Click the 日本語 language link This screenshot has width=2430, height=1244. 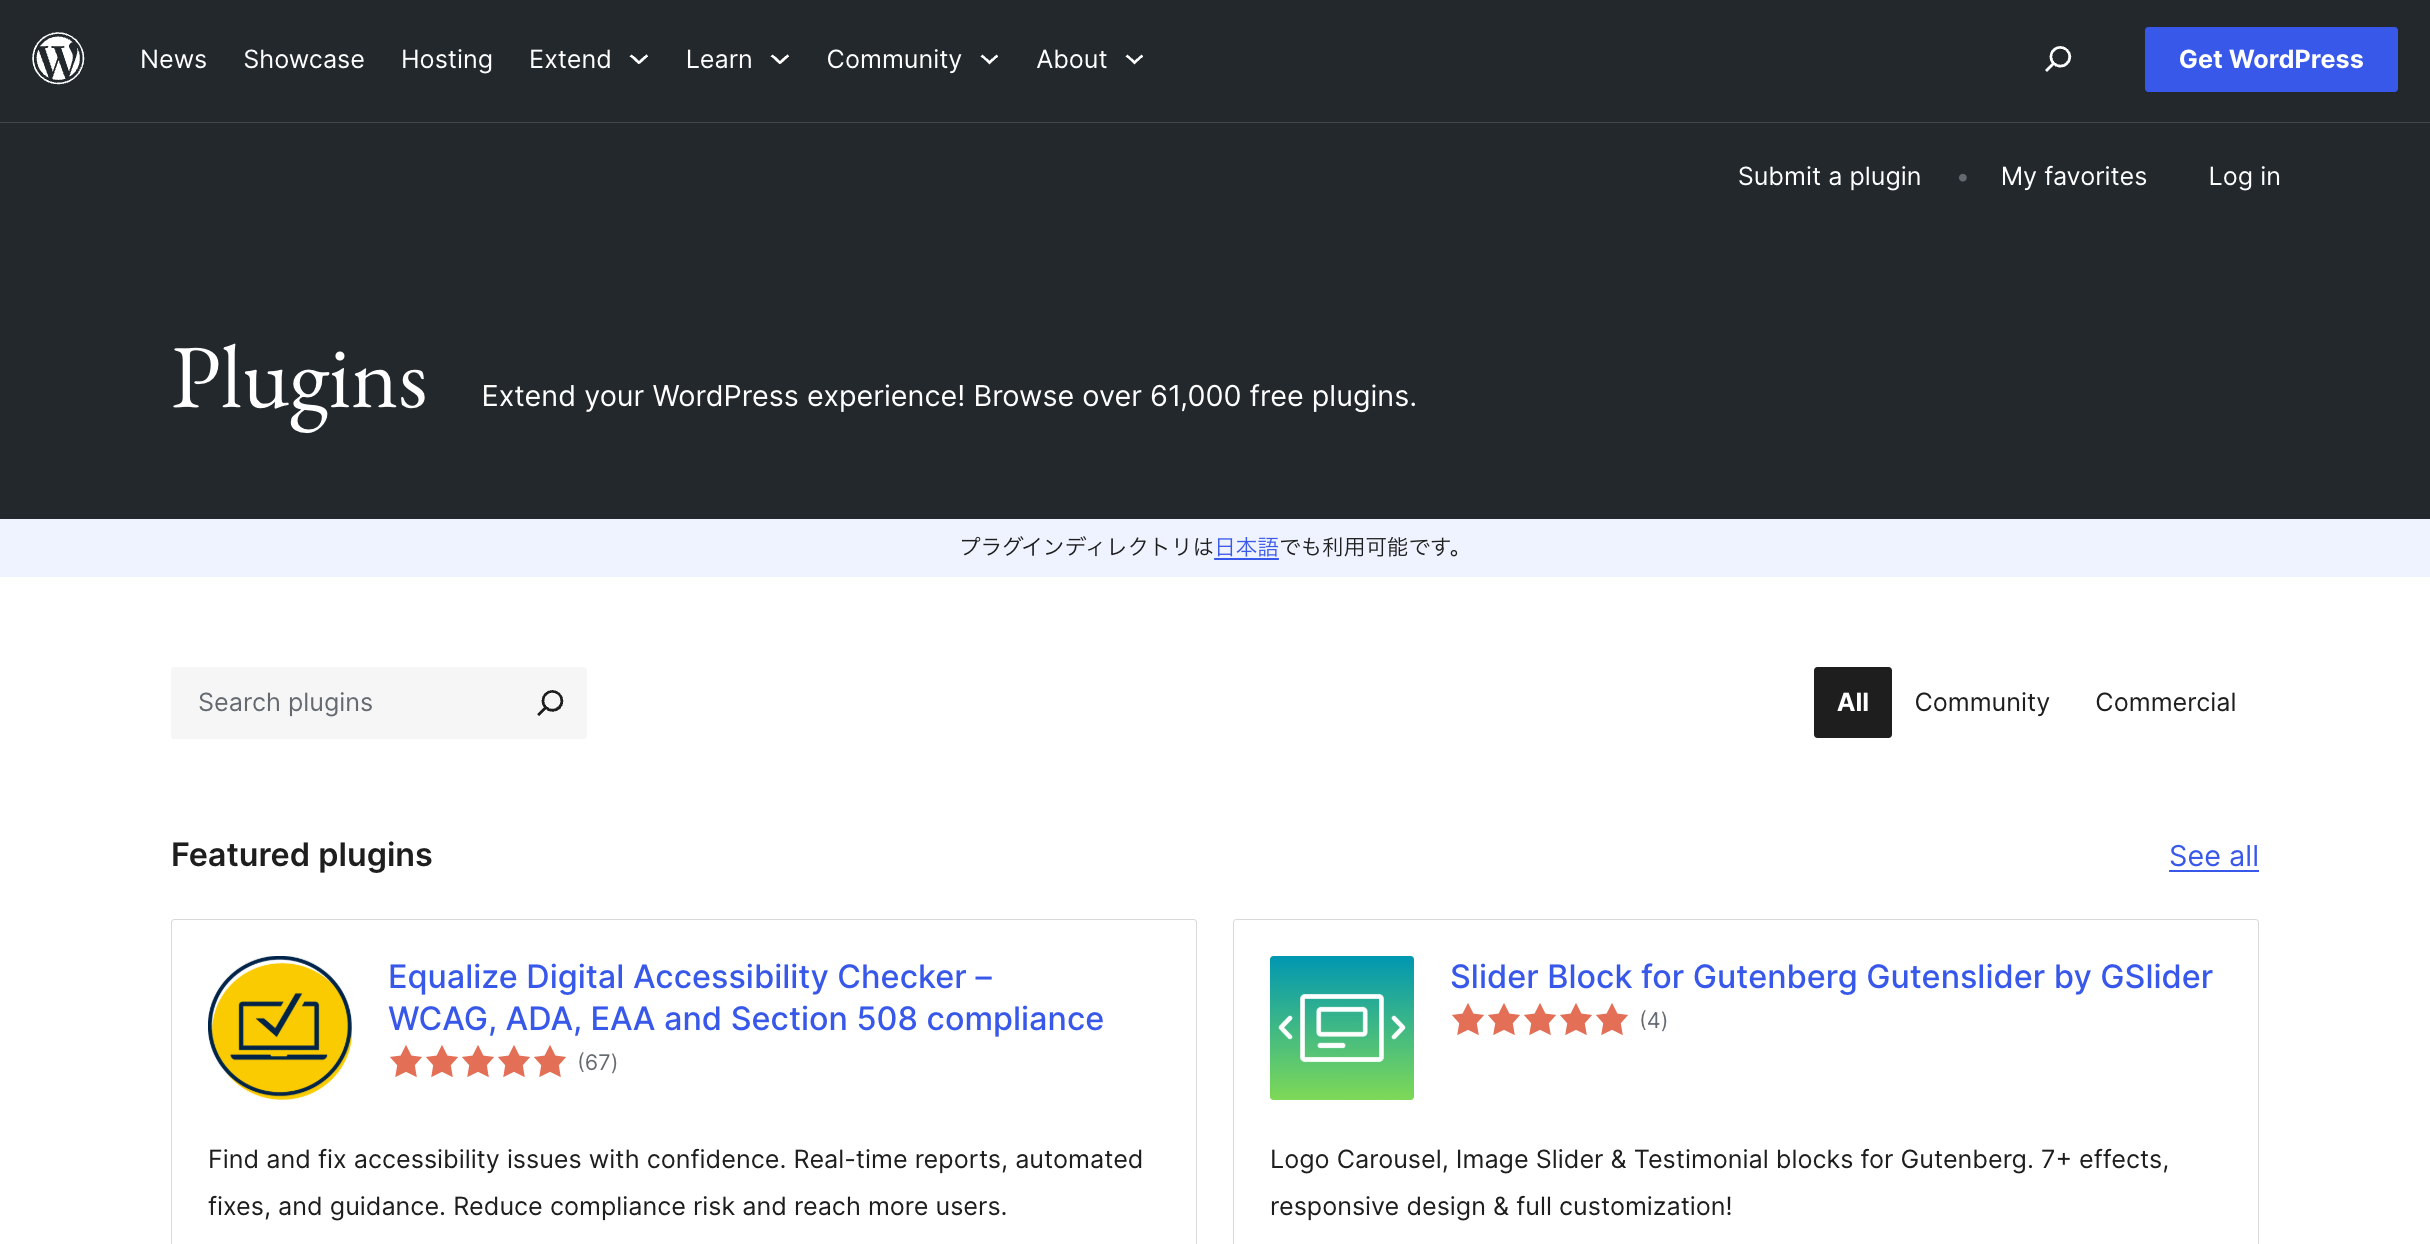(1246, 547)
